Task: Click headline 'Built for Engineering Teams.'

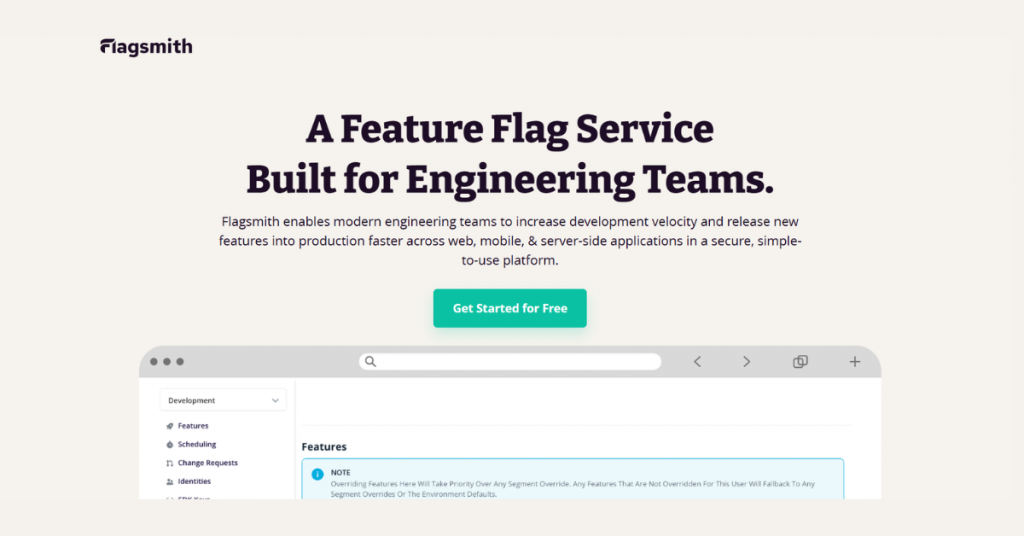Action: [509, 180]
